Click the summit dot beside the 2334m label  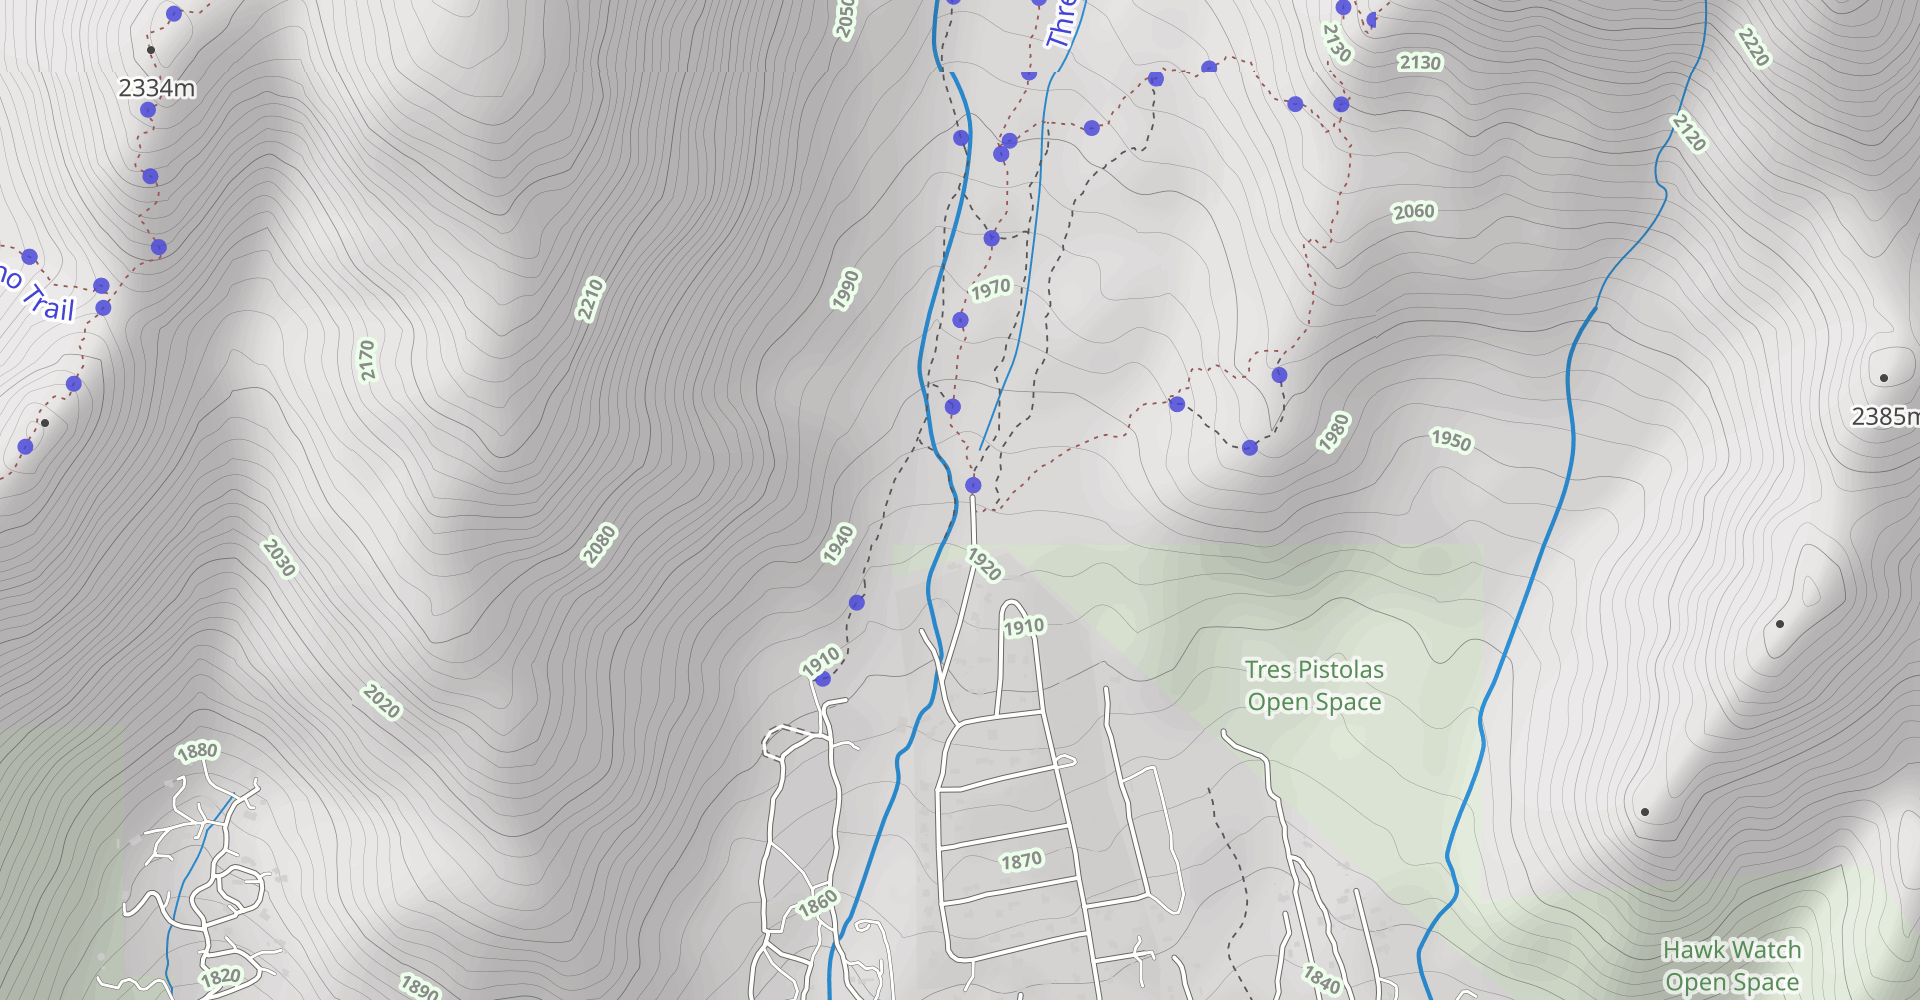[x=151, y=50]
